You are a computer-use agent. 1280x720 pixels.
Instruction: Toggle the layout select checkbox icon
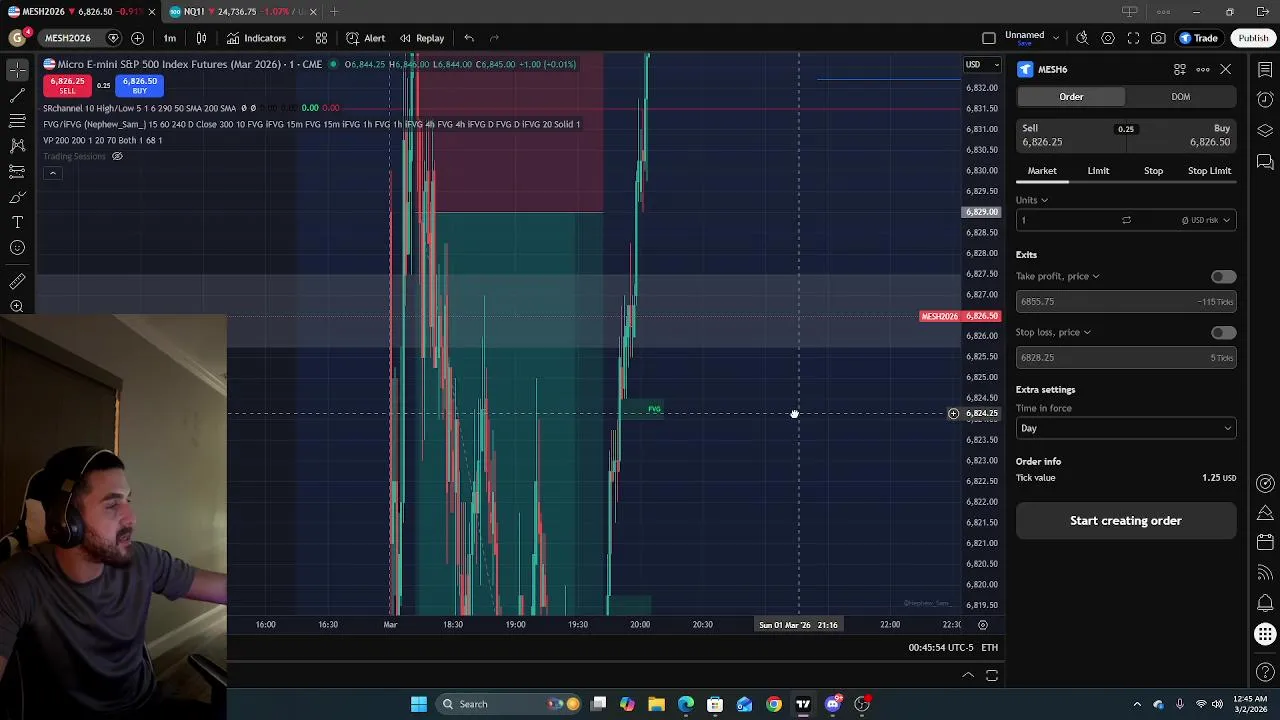click(989, 38)
